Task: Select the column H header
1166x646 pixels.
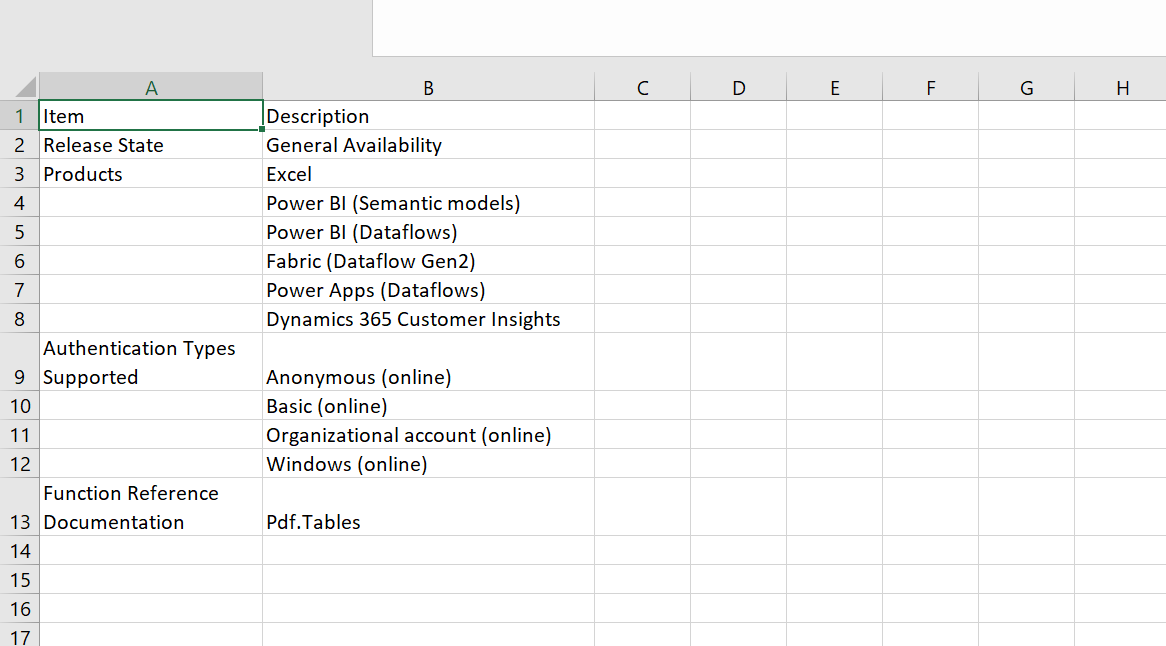Action: point(1122,88)
